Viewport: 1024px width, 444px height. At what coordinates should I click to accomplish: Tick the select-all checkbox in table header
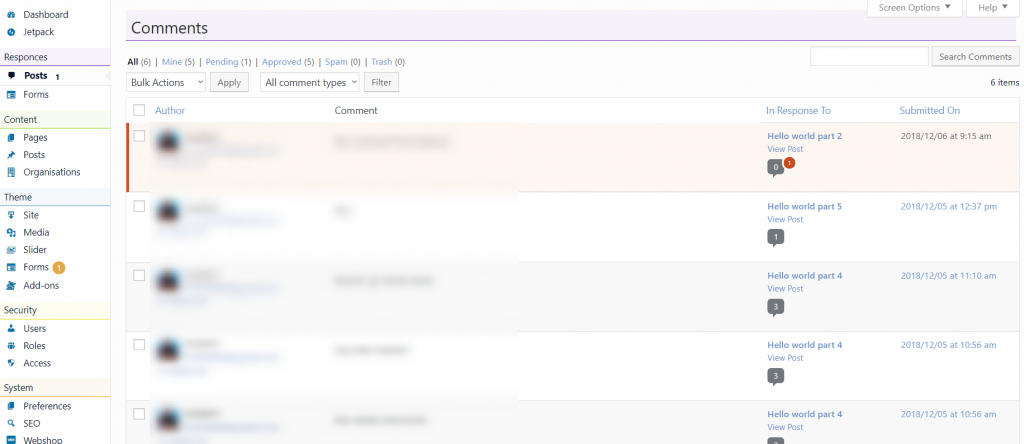pos(138,110)
